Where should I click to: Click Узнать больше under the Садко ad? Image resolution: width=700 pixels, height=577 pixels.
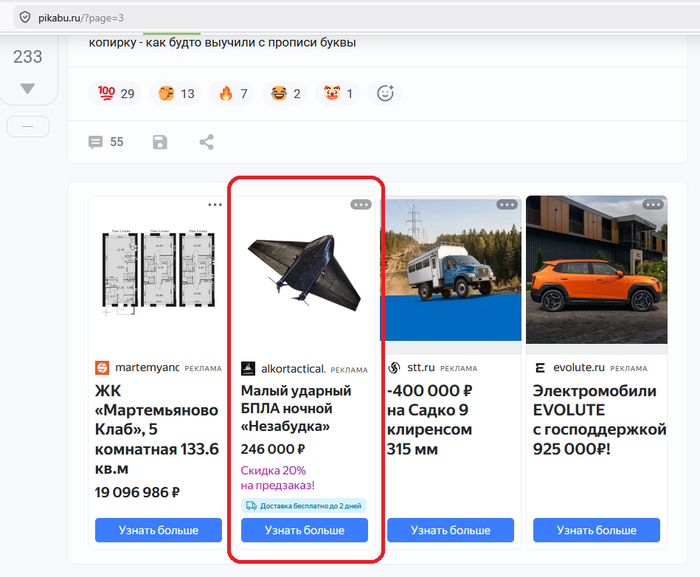tap(450, 530)
